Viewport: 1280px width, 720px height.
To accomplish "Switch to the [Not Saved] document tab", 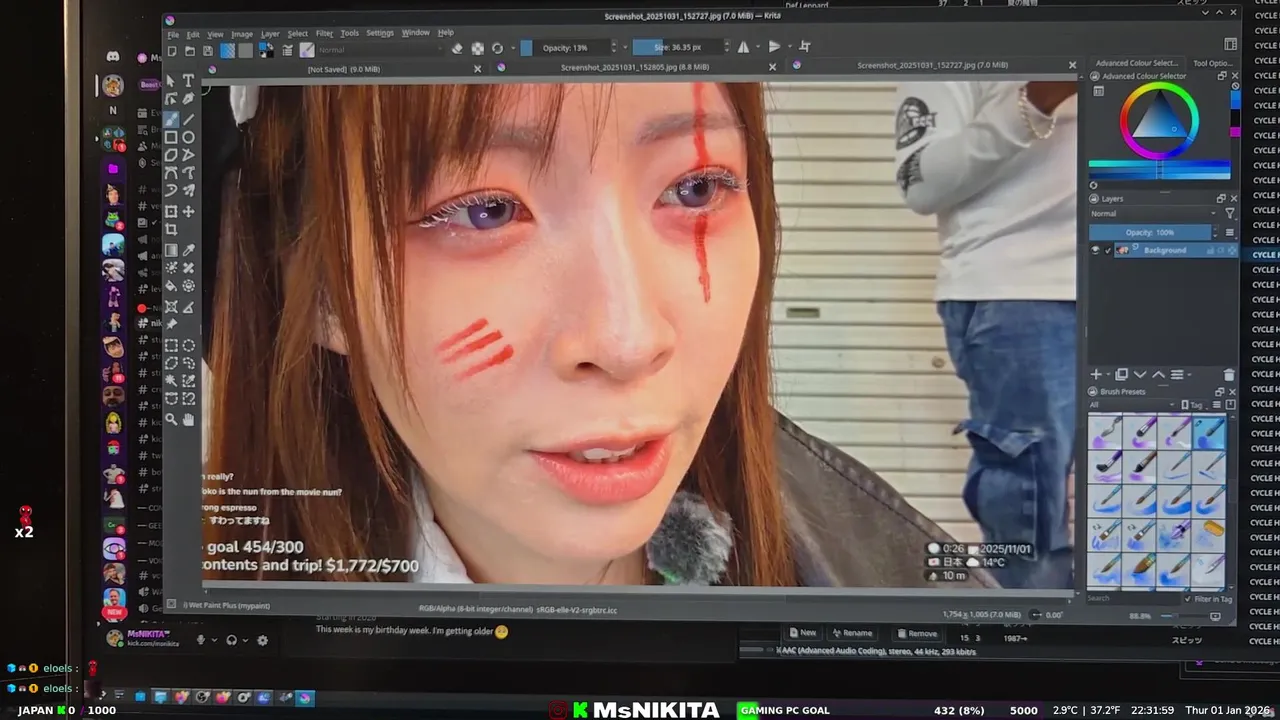I will point(343,69).
